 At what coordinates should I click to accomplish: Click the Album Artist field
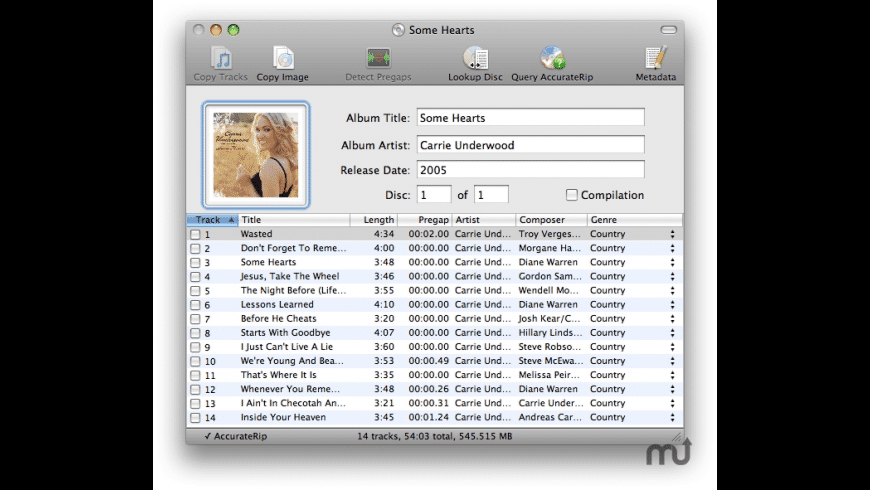[x=530, y=145]
